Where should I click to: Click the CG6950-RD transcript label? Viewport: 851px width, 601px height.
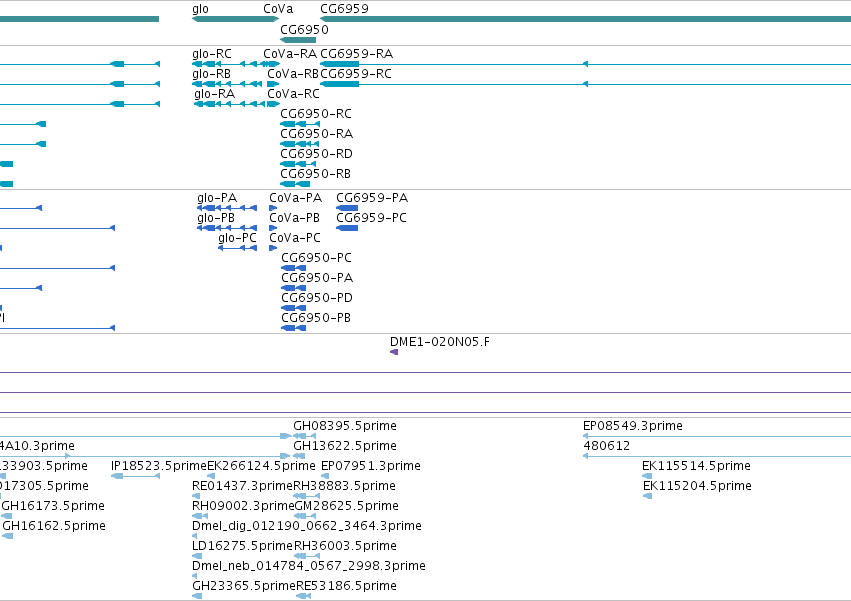point(316,154)
